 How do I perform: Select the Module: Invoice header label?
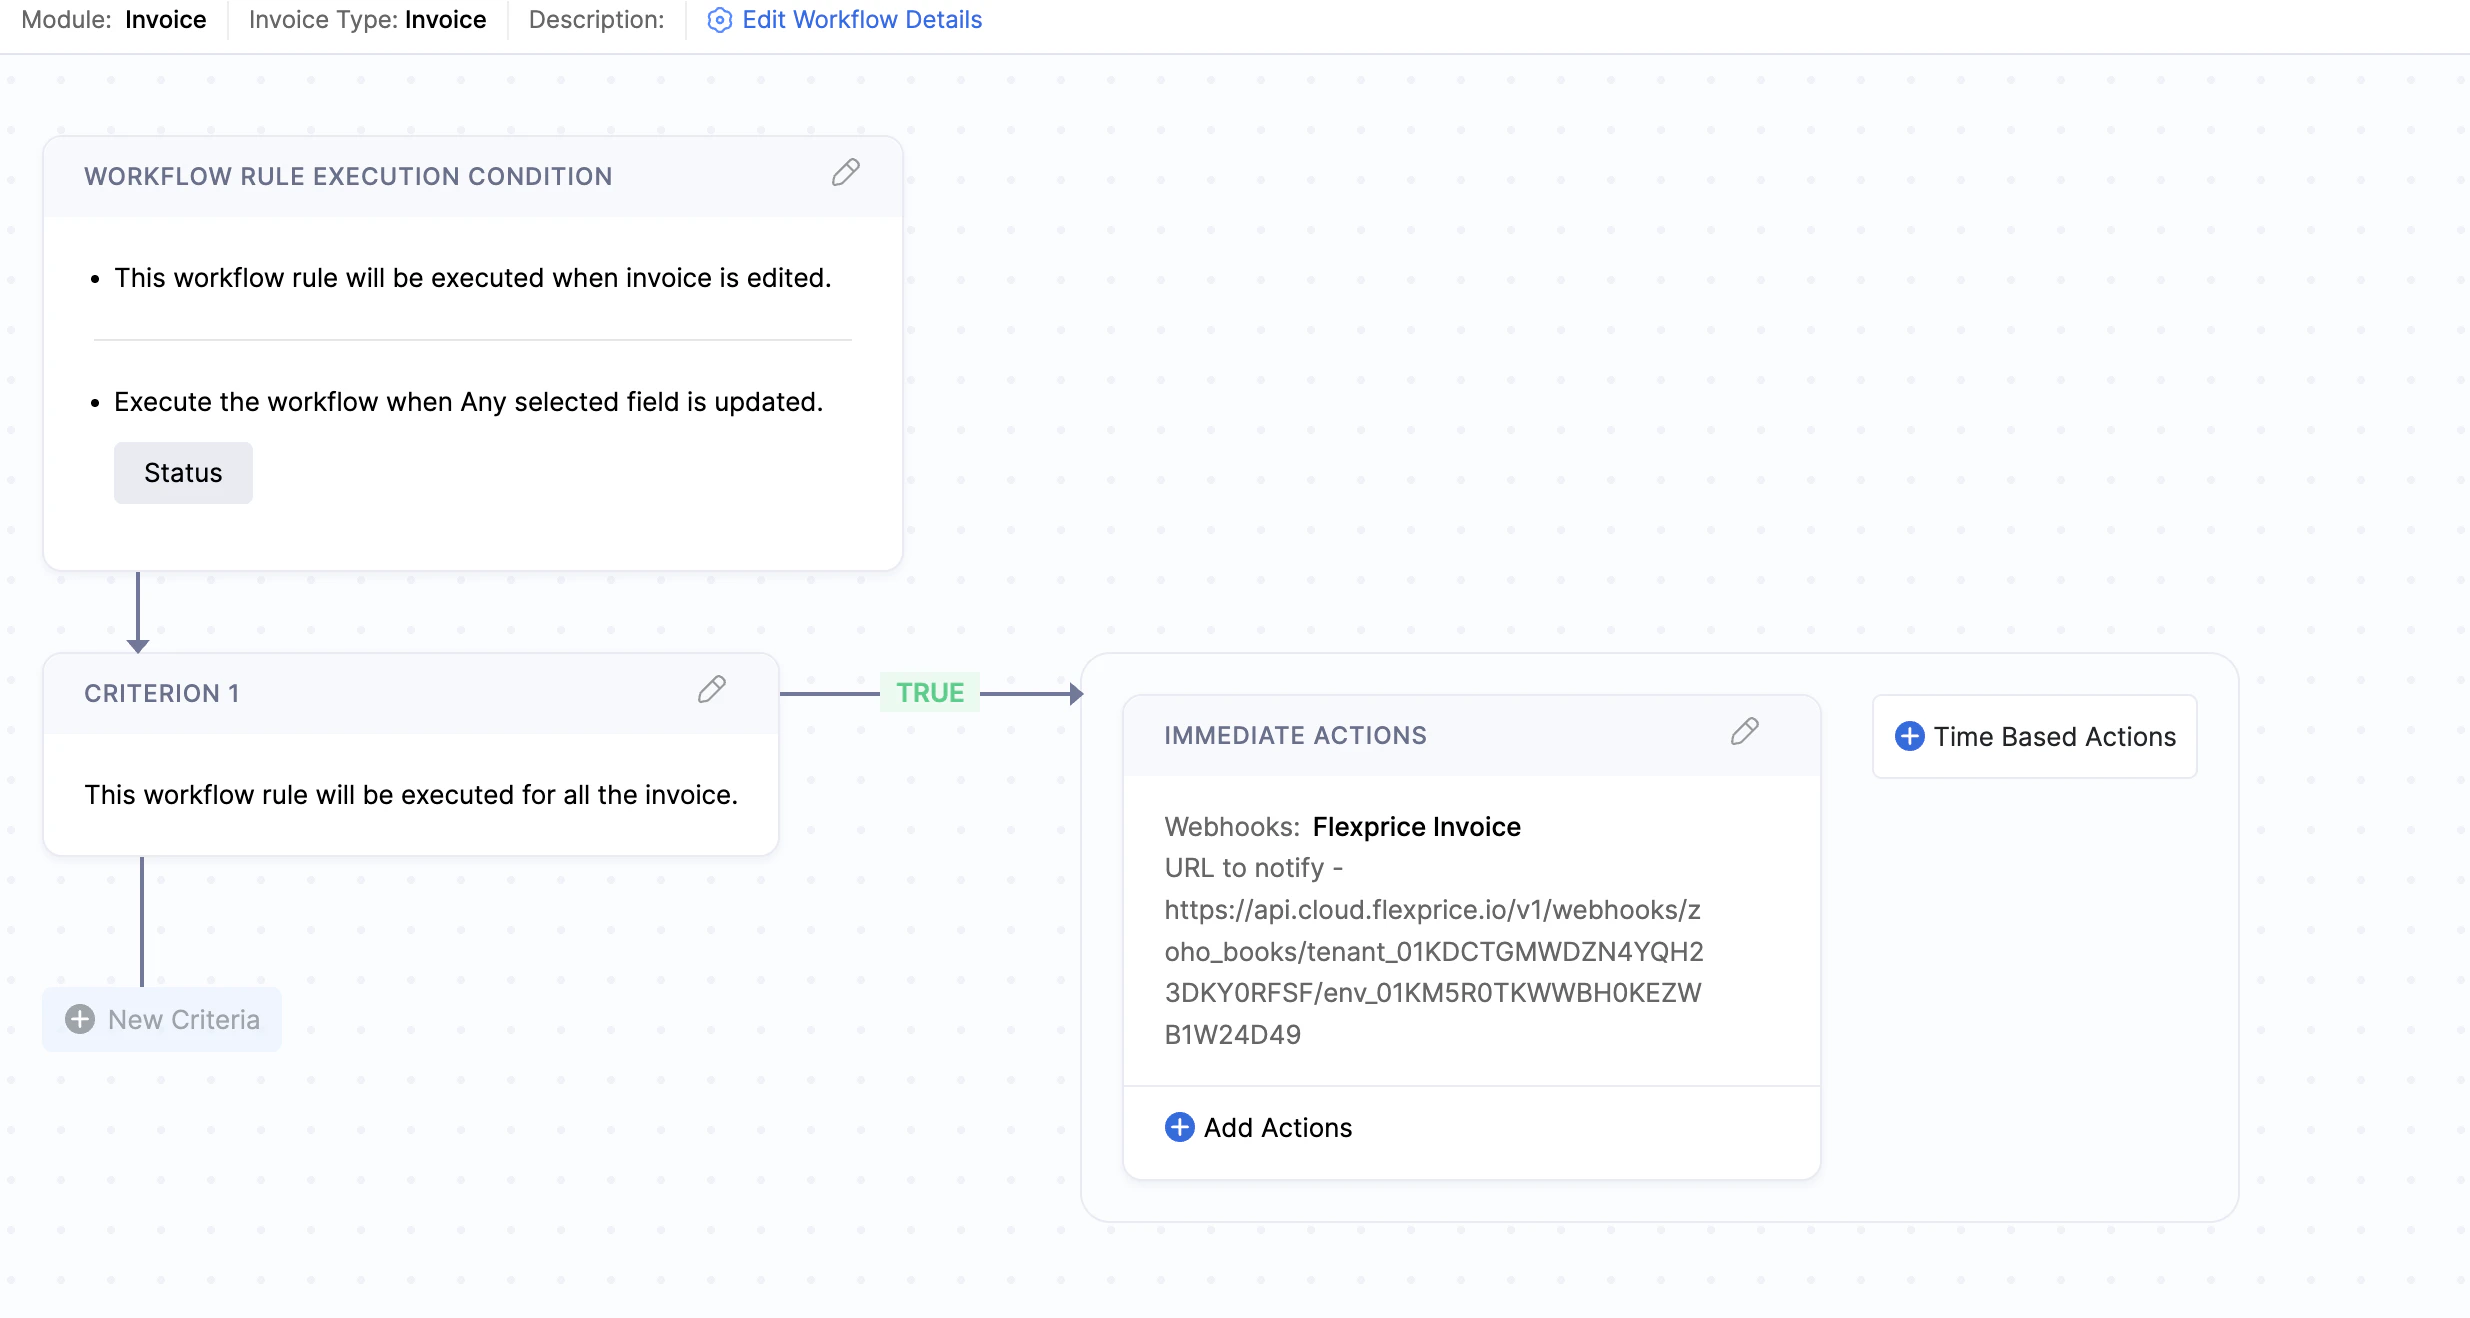115,19
